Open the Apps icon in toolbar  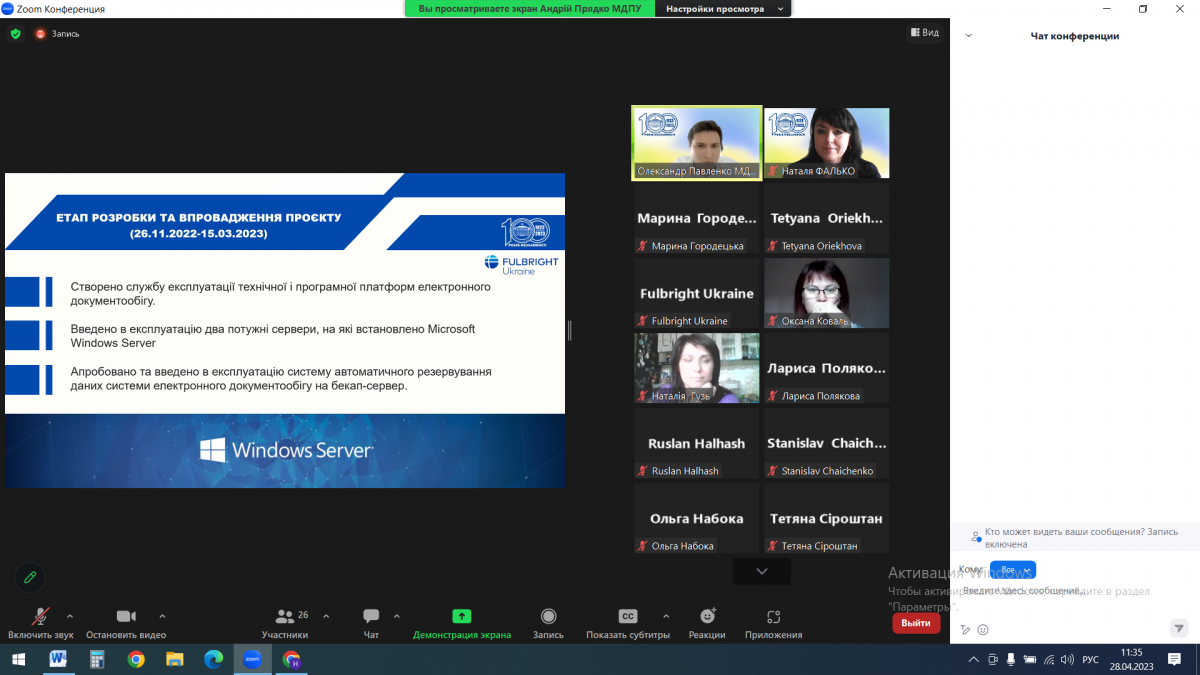773,617
